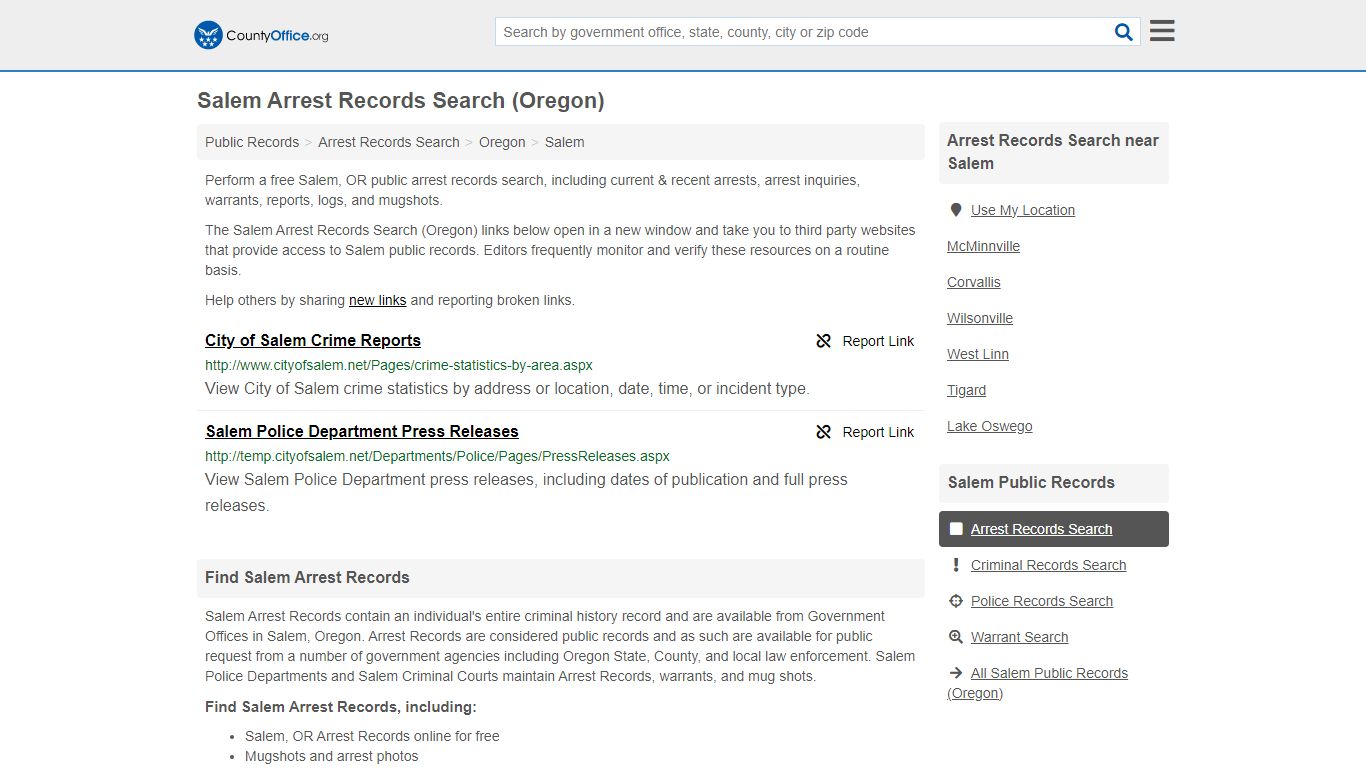Click the location pin icon
The height and width of the screenshot is (768, 1366).
coord(956,210)
